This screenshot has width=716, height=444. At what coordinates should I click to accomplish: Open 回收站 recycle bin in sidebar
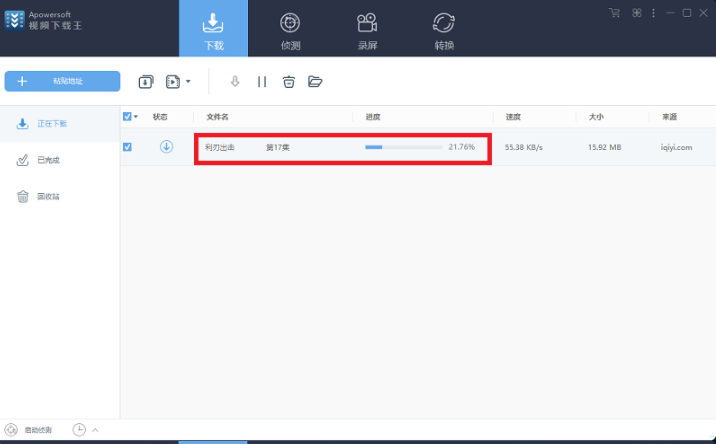tap(60, 197)
